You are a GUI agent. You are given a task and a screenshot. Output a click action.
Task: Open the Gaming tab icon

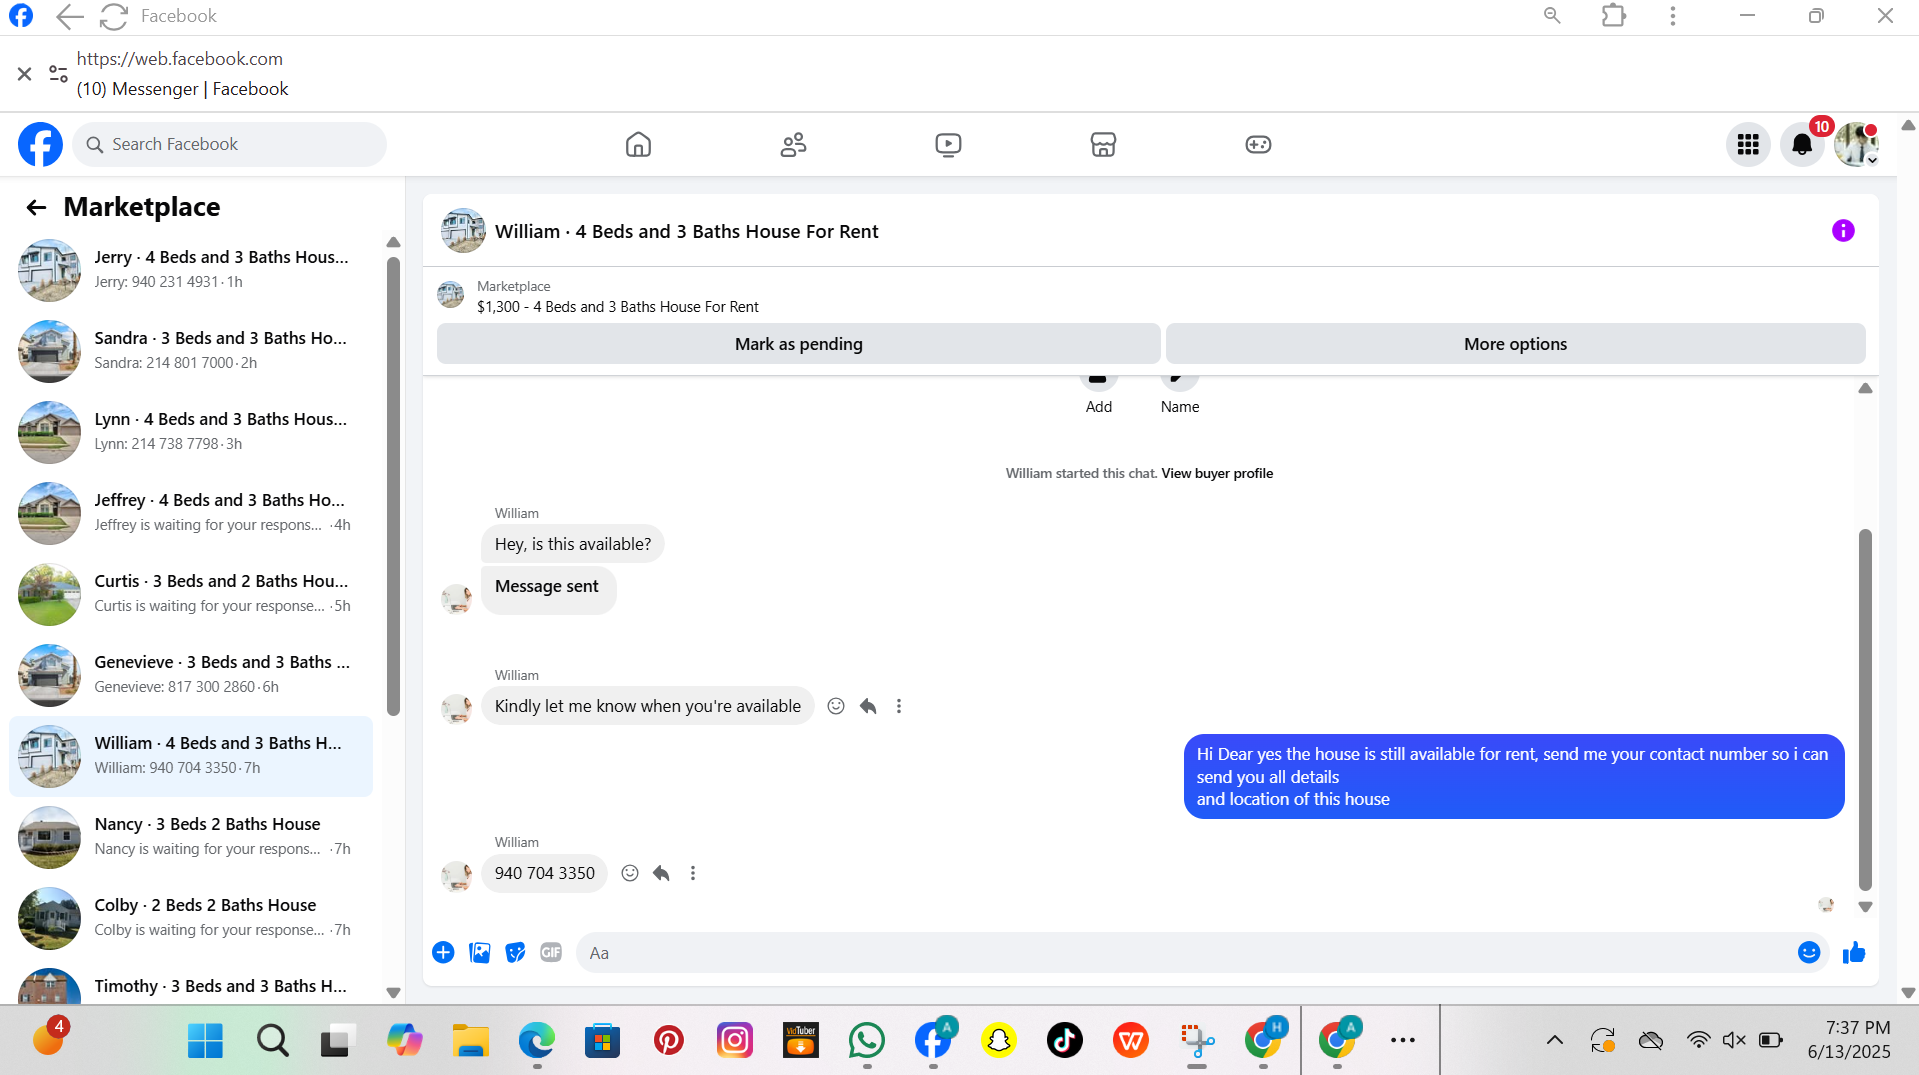click(1258, 145)
